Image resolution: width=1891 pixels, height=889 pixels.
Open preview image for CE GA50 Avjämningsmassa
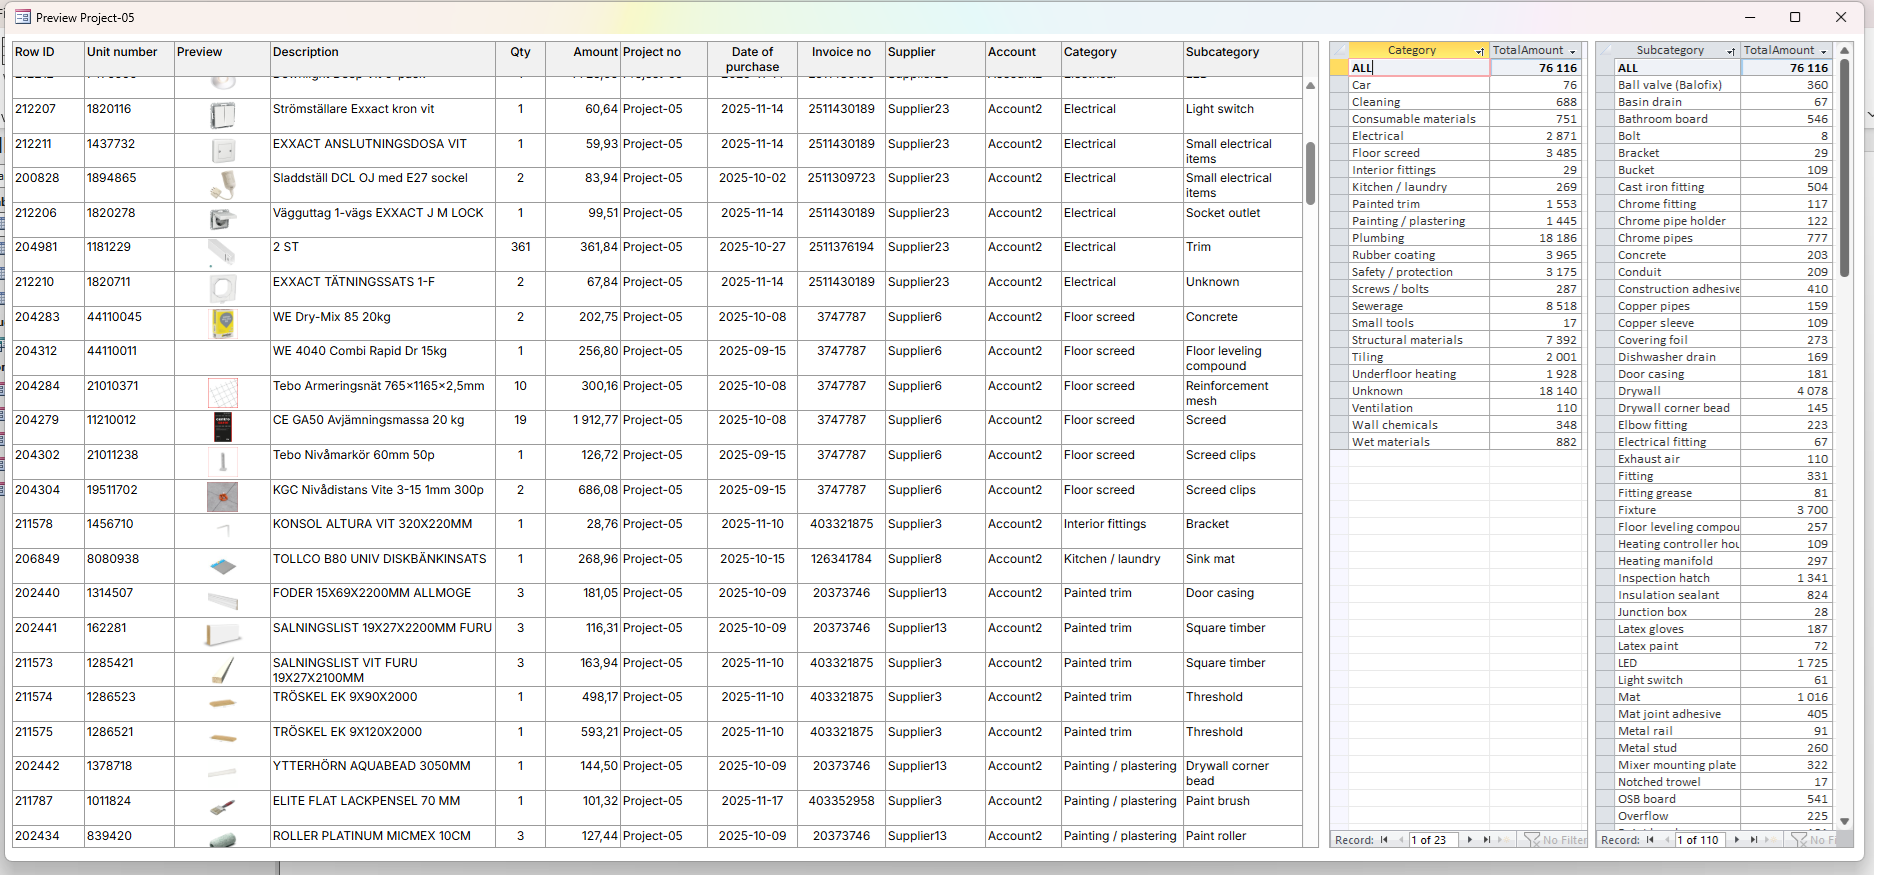coord(223,427)
